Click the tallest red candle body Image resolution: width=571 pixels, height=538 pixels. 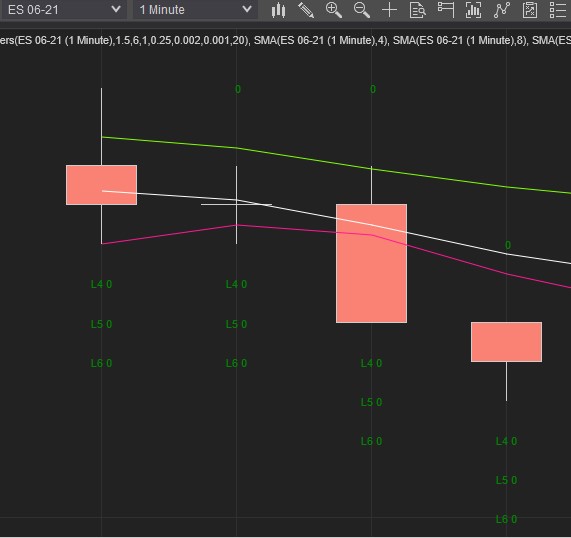click(x=371, y=263)
